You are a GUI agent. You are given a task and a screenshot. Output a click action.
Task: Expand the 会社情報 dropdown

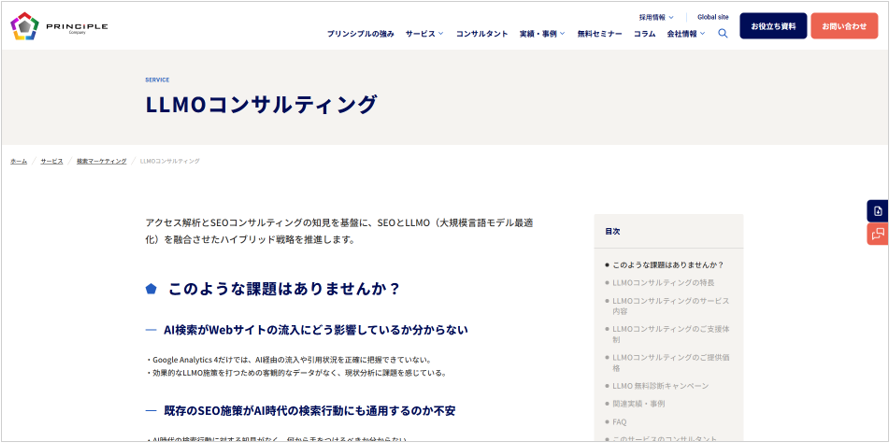click(x=703, y=34)
